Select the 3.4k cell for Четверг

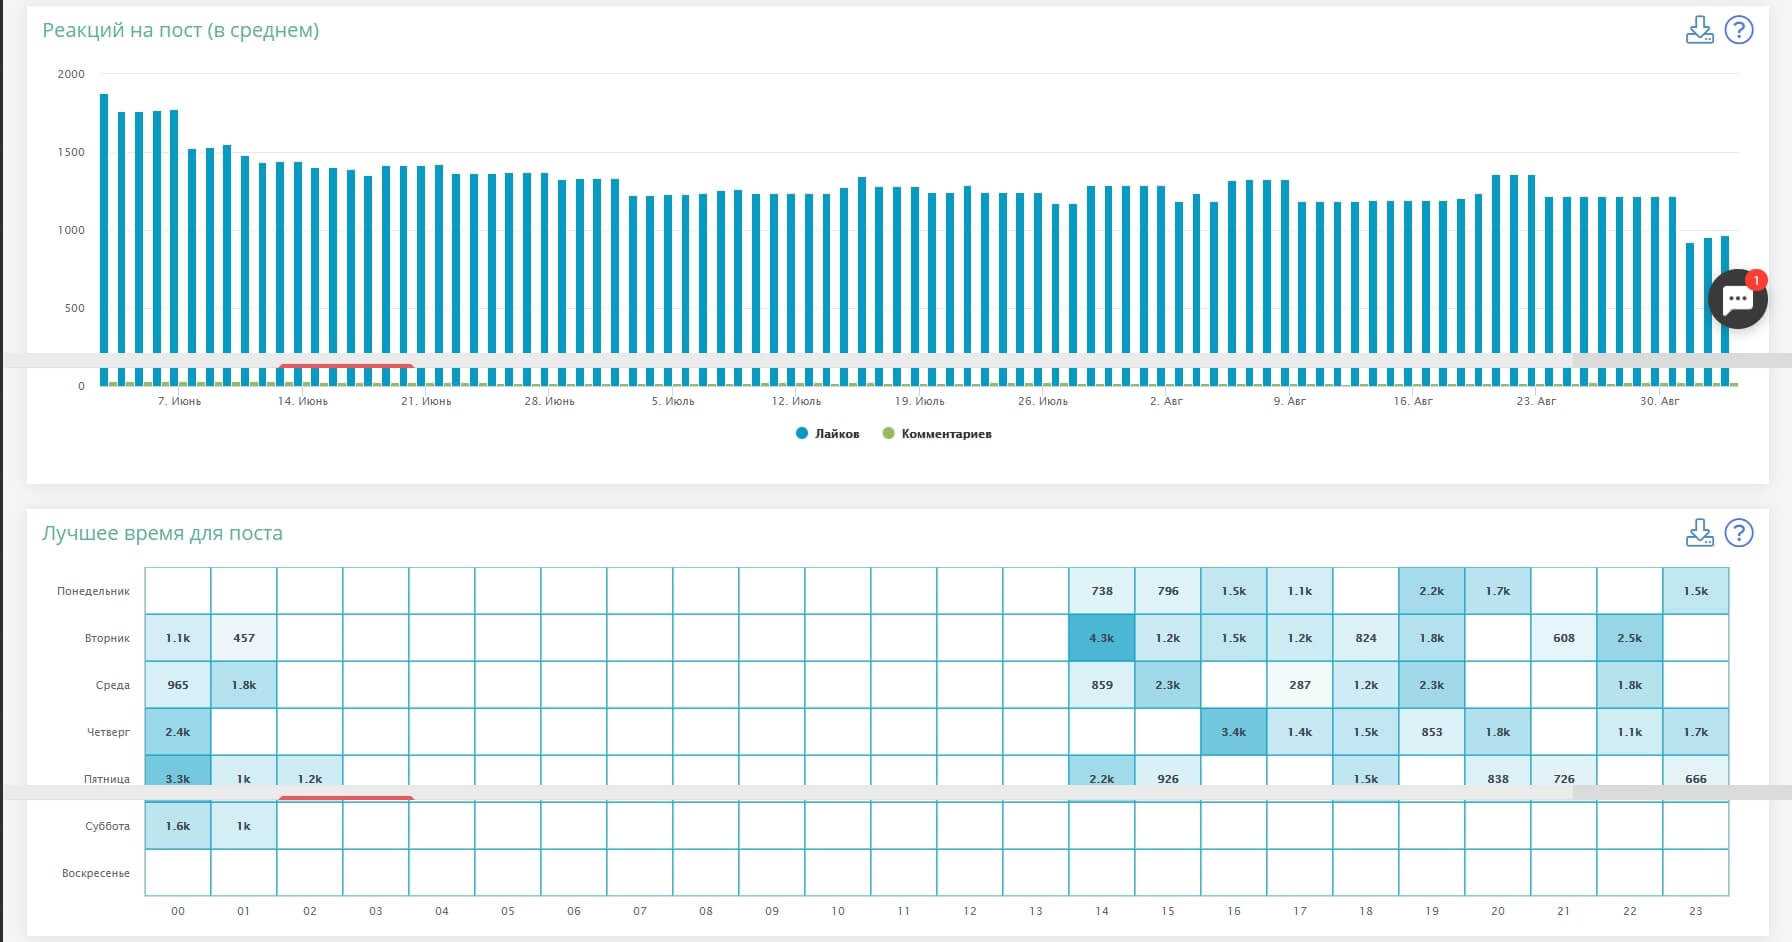pyautogui.click(x=1233, y=732)
